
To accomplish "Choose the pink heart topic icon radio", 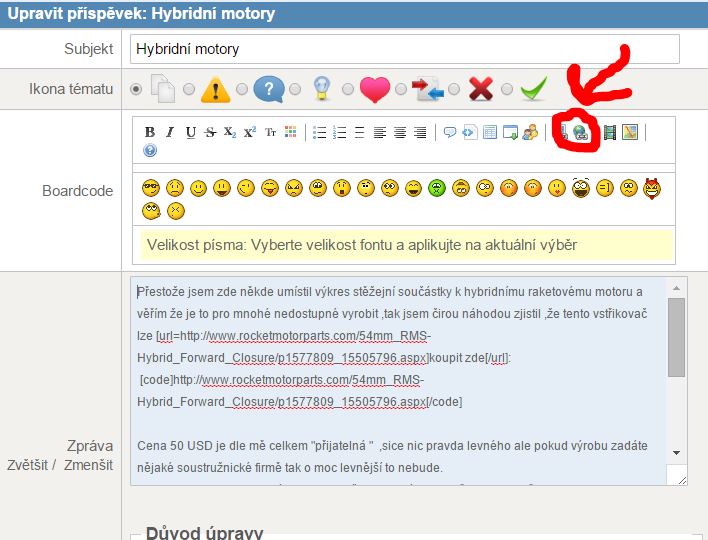I will tap(347, 89).
